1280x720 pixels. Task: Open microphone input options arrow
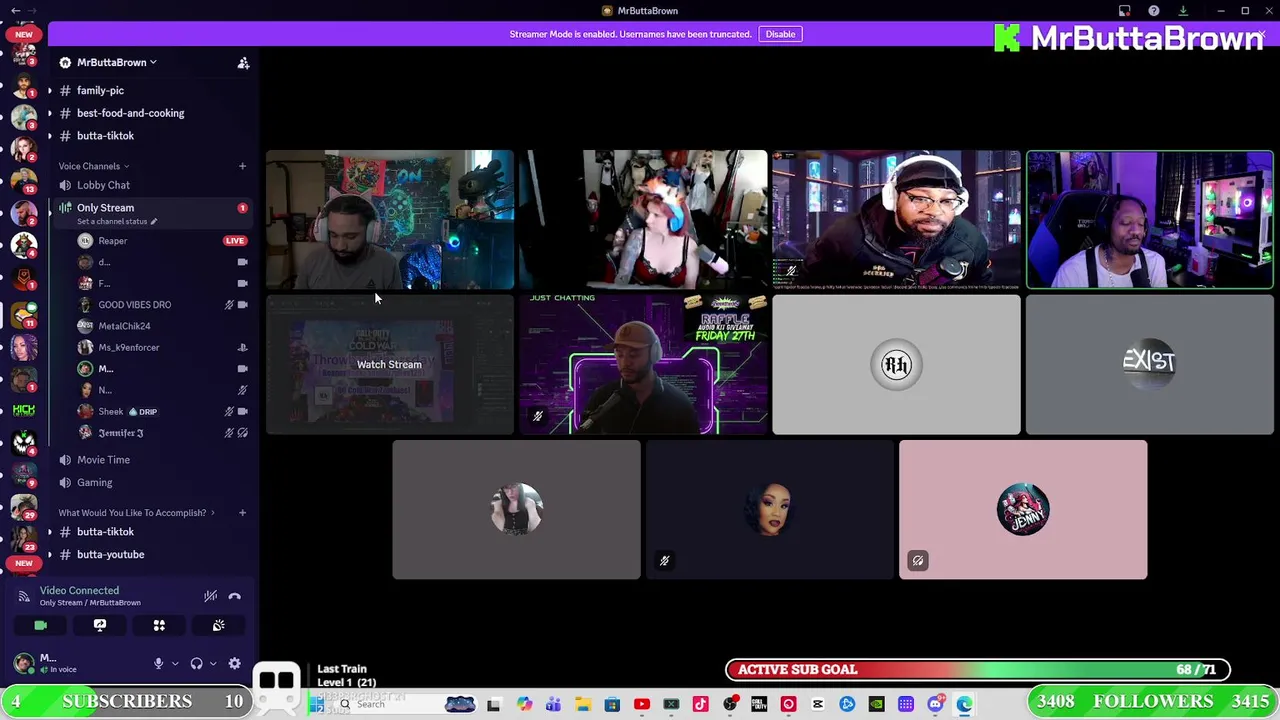click(175, 664)
